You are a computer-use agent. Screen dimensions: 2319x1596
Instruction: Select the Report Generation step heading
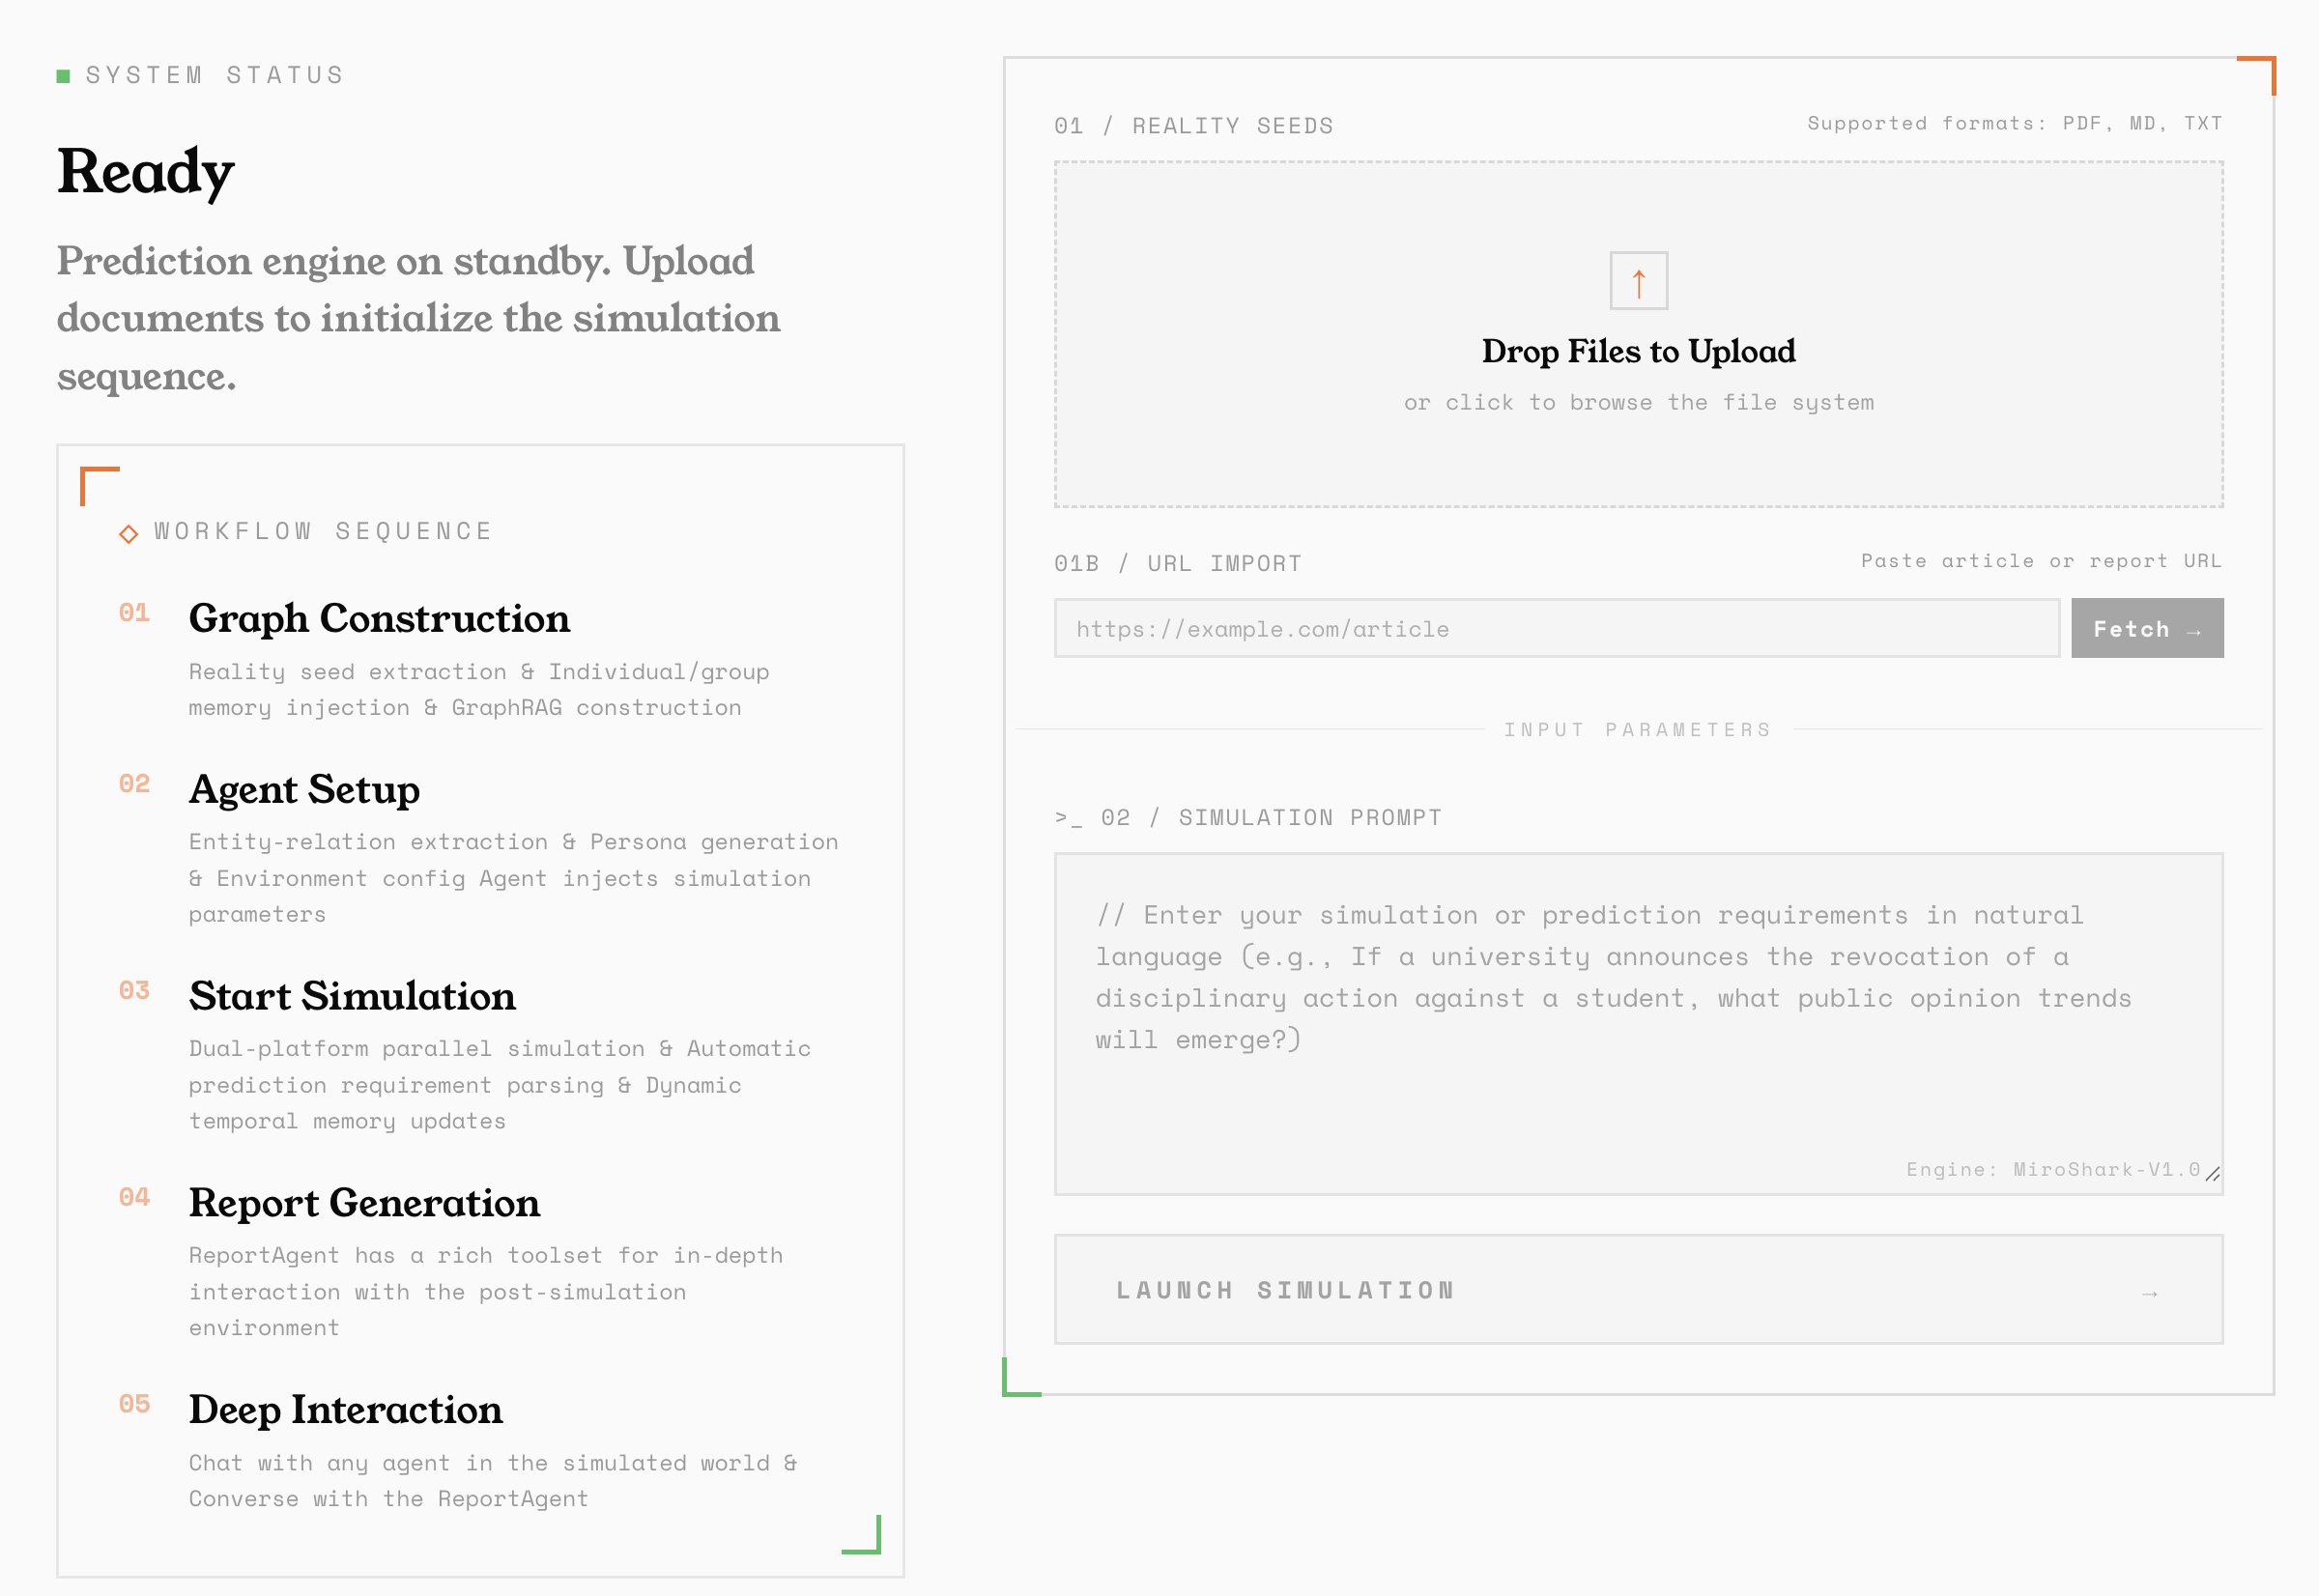pos(364,1203)
